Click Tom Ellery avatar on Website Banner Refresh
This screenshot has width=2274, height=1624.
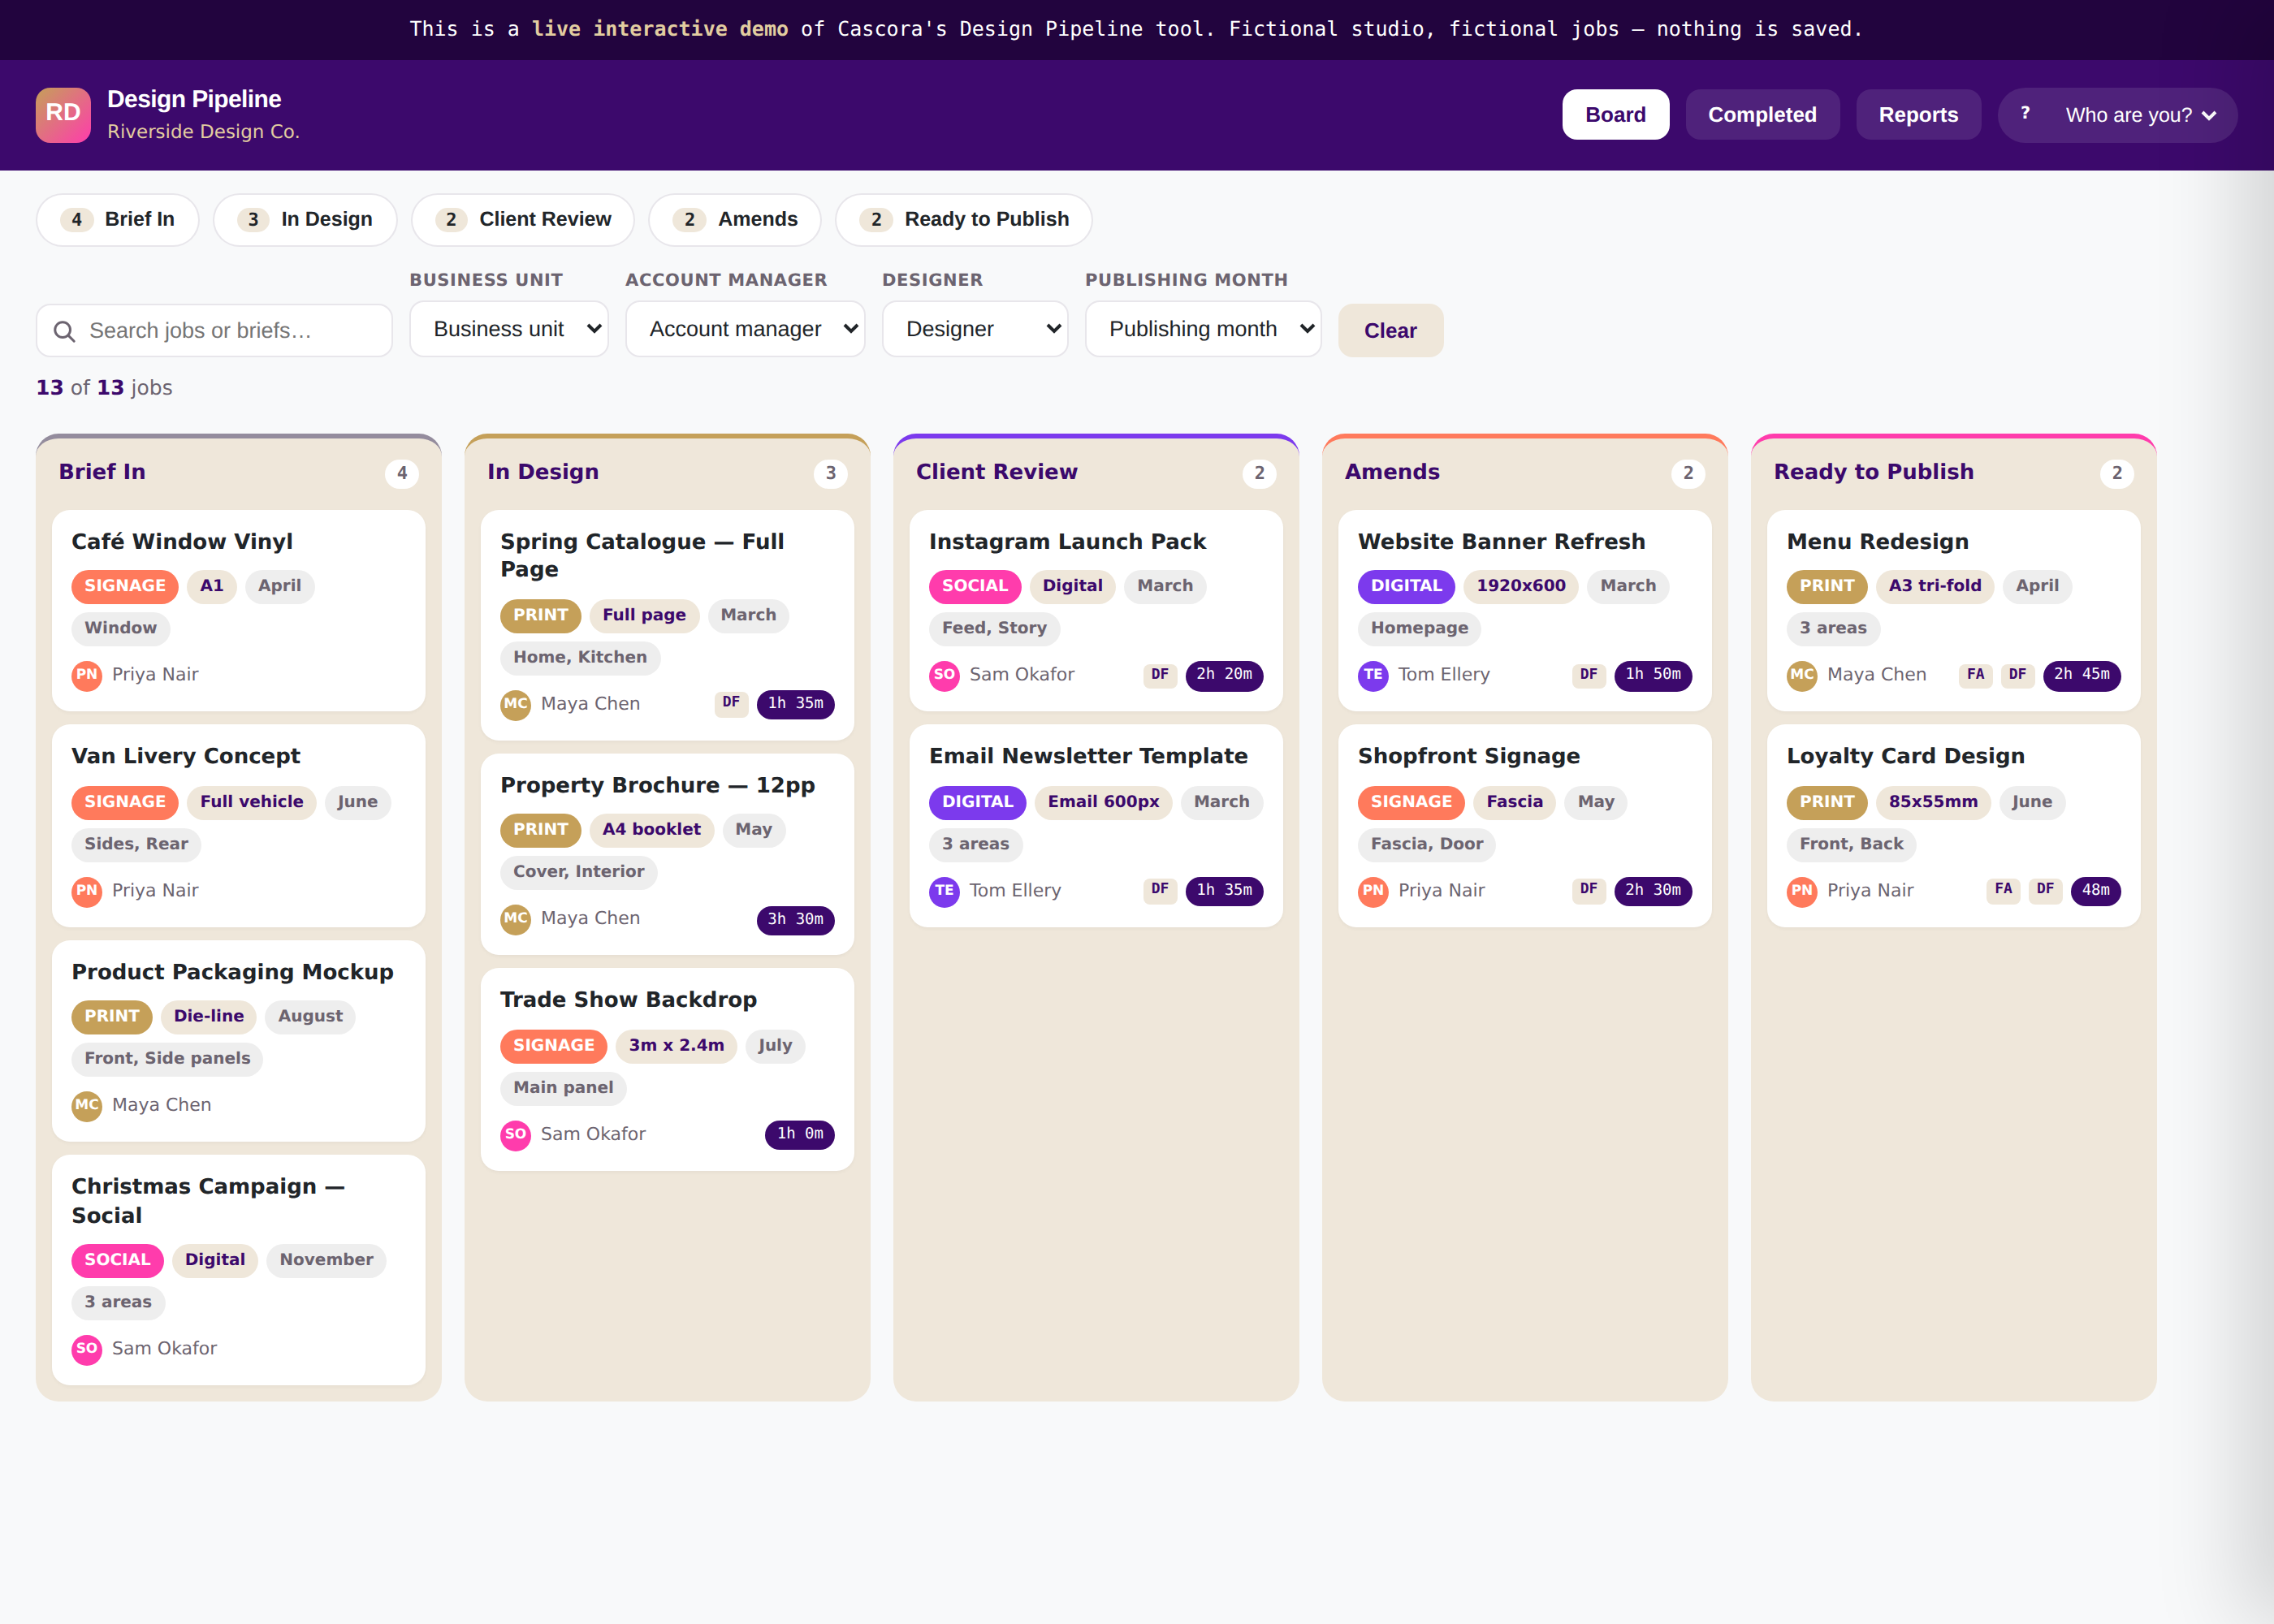(1373, 675)
